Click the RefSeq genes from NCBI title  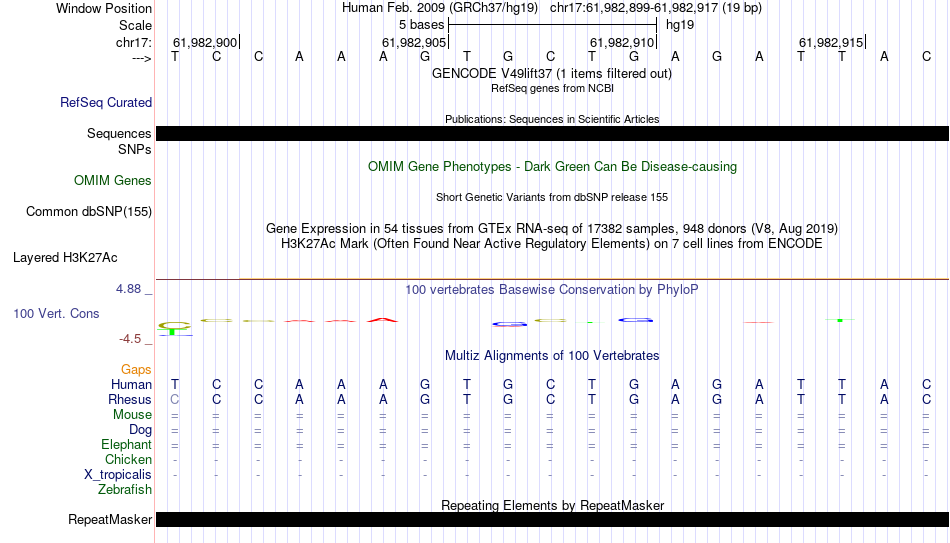(x=552, y=88)
